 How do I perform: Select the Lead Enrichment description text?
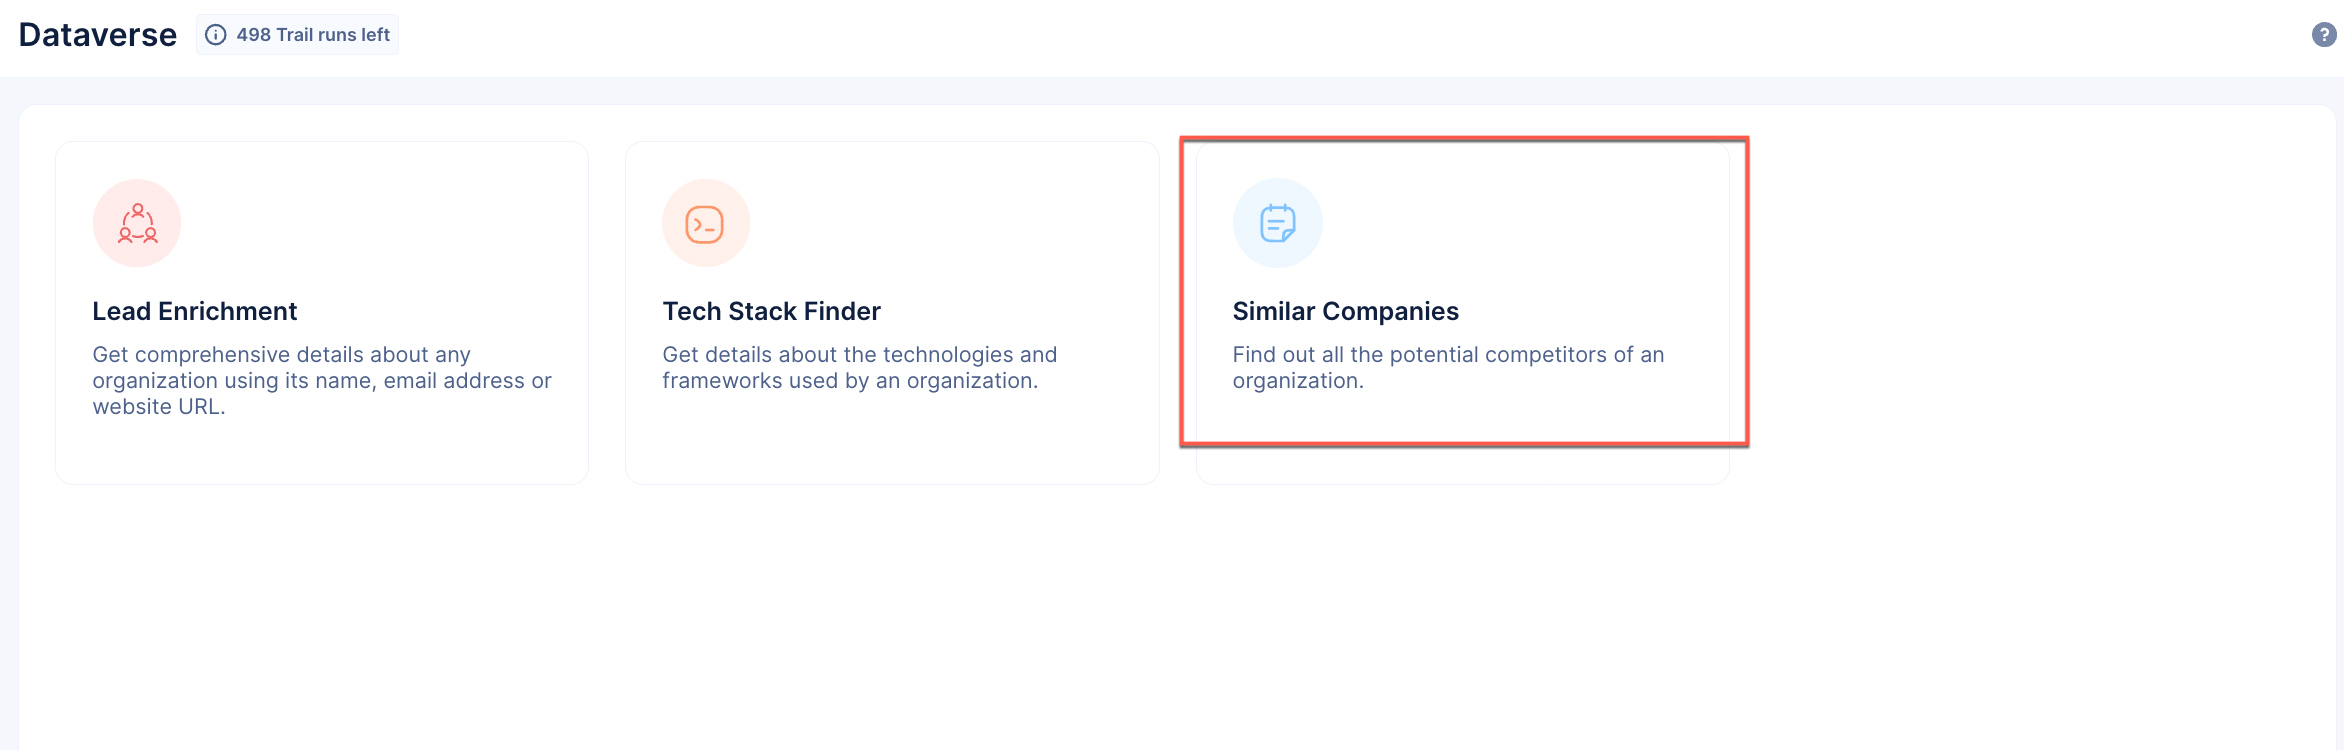(322, 381)
